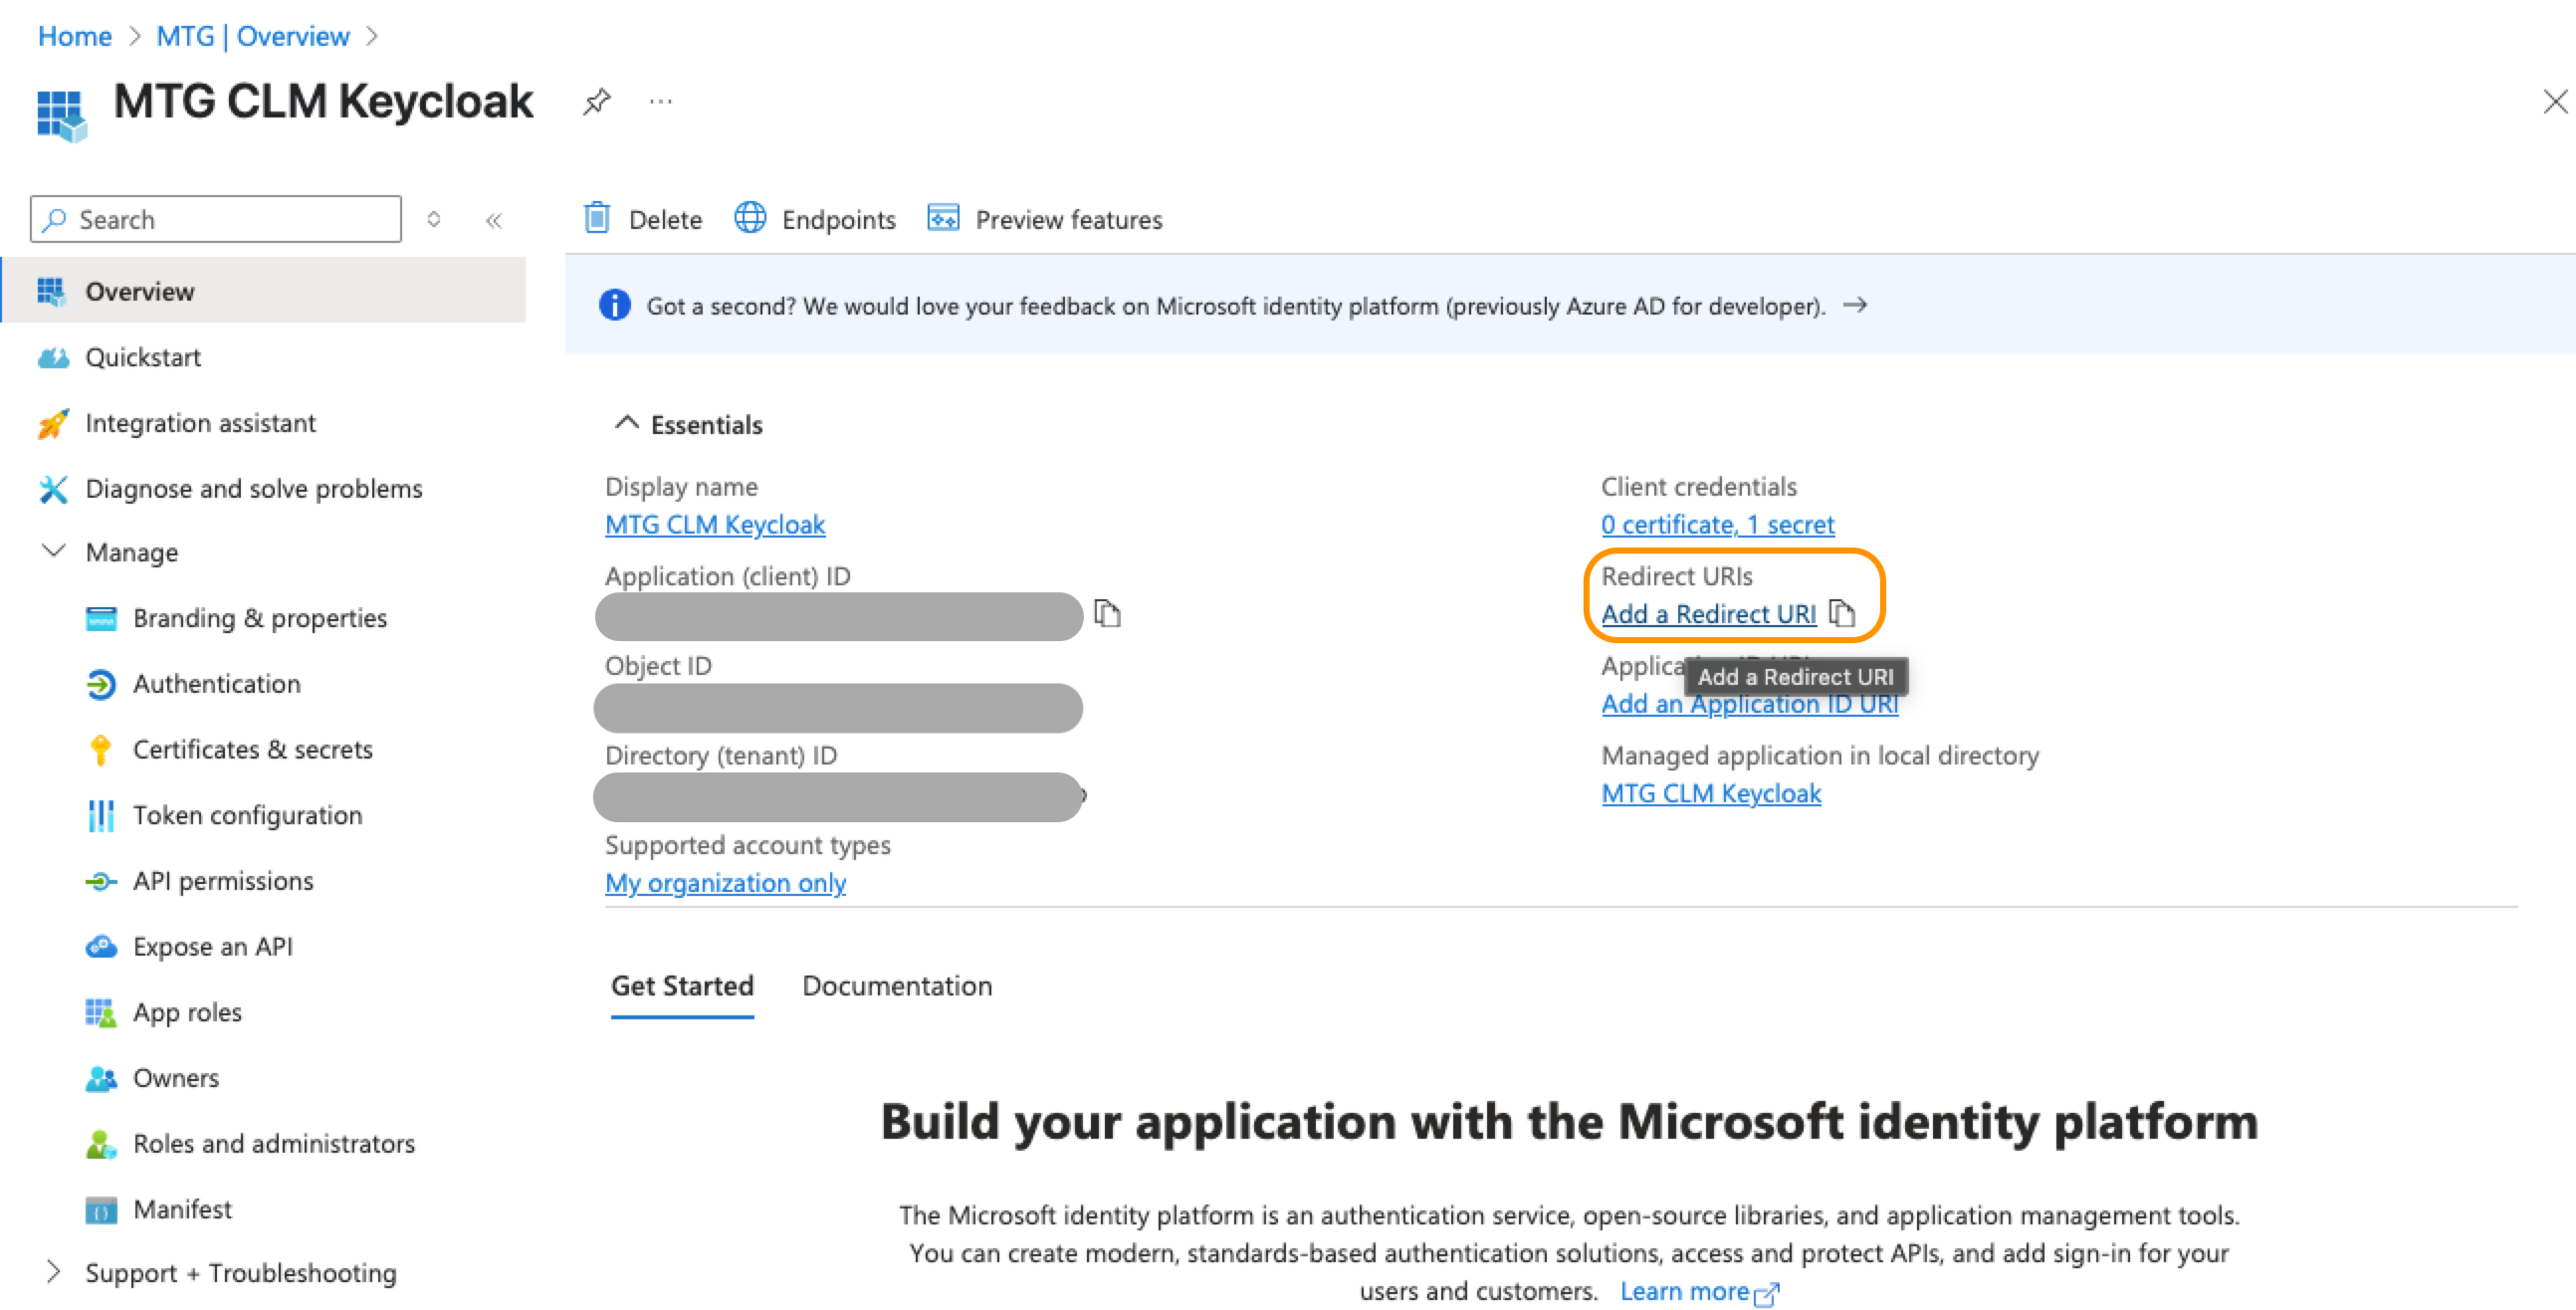This screenshot has height=1310, width=2576.
Task: Open the 0 certificate, 1 secret link
Action: coord(1717,524)
